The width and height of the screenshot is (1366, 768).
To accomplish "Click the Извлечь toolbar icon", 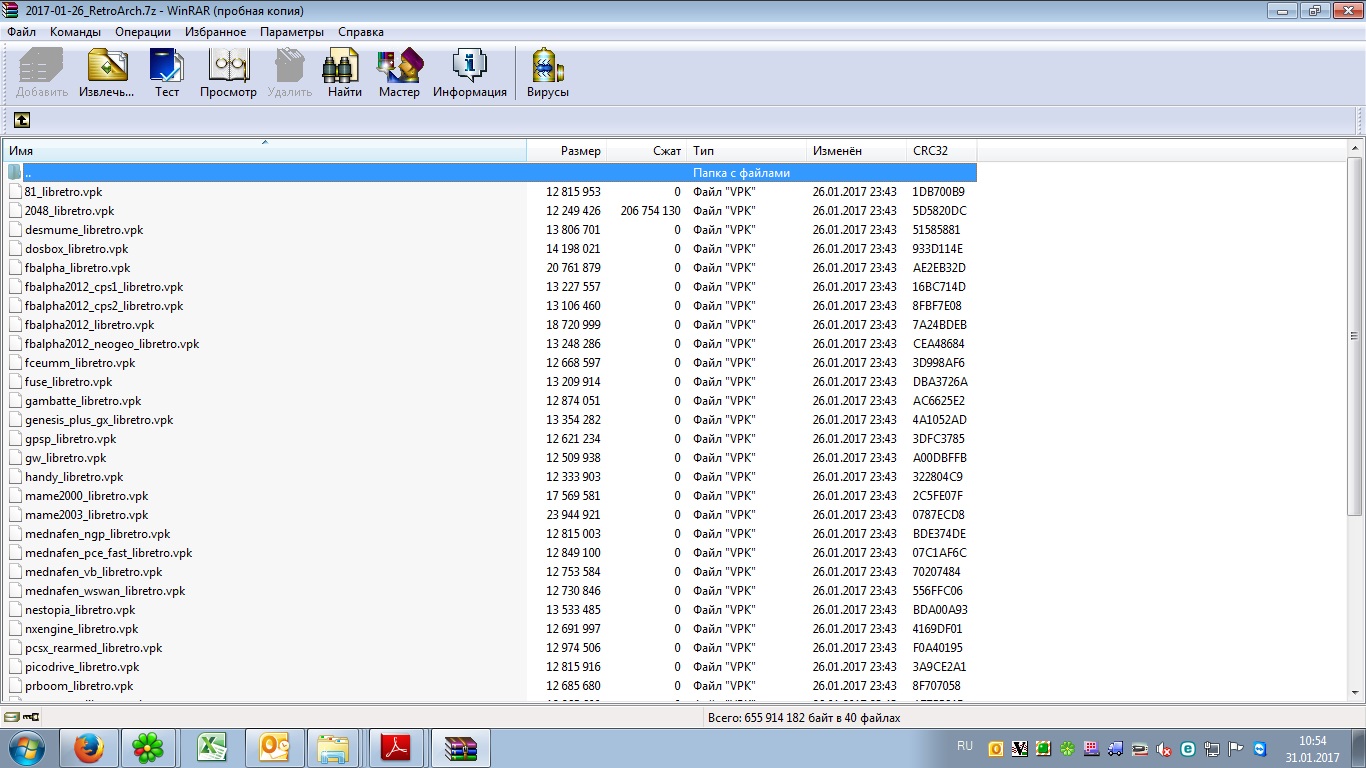I will pyautogui.click(x=107, y=73).
